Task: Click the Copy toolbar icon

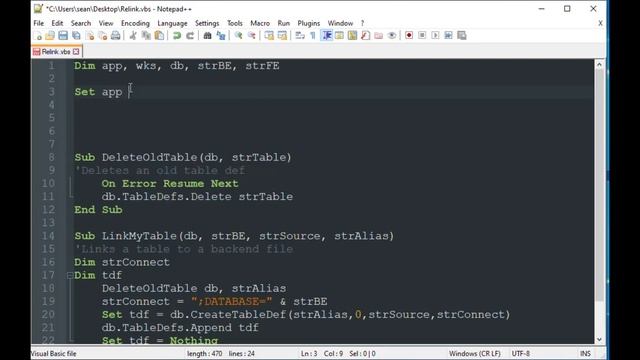Action: 146,36
